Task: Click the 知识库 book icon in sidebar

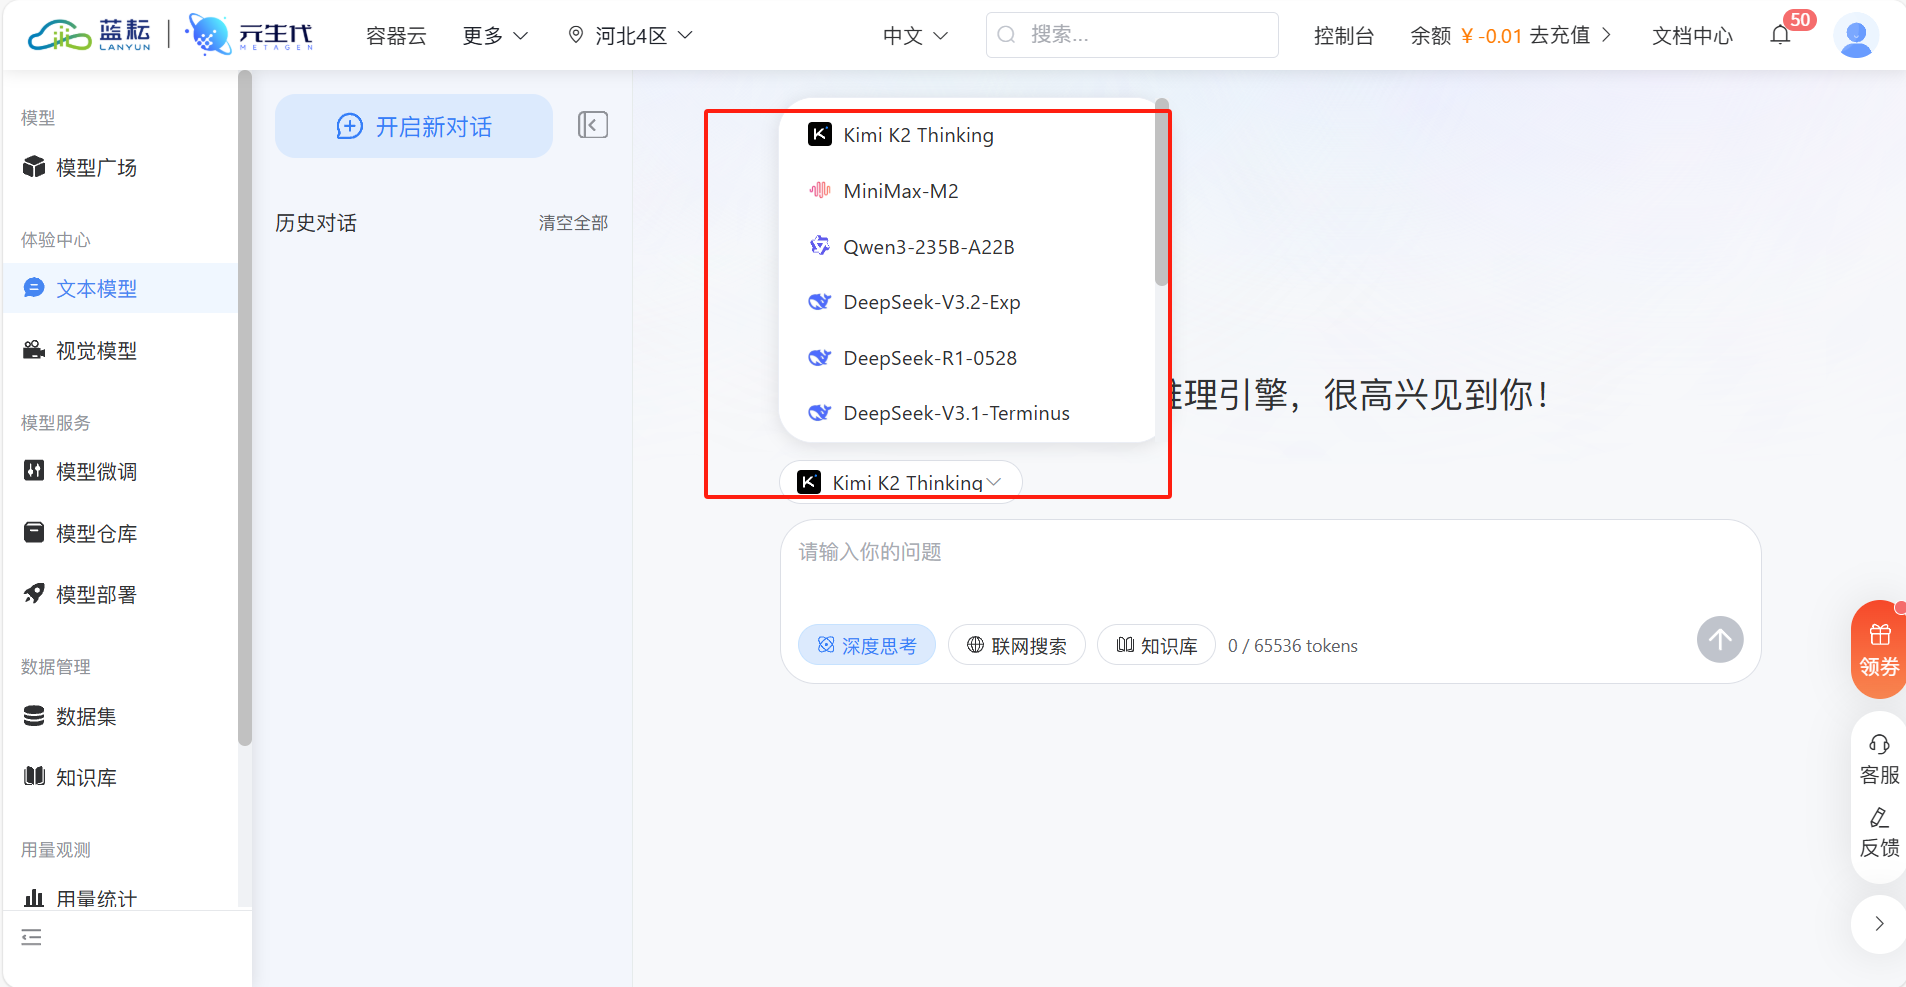Action: click(x=34, y=776)
